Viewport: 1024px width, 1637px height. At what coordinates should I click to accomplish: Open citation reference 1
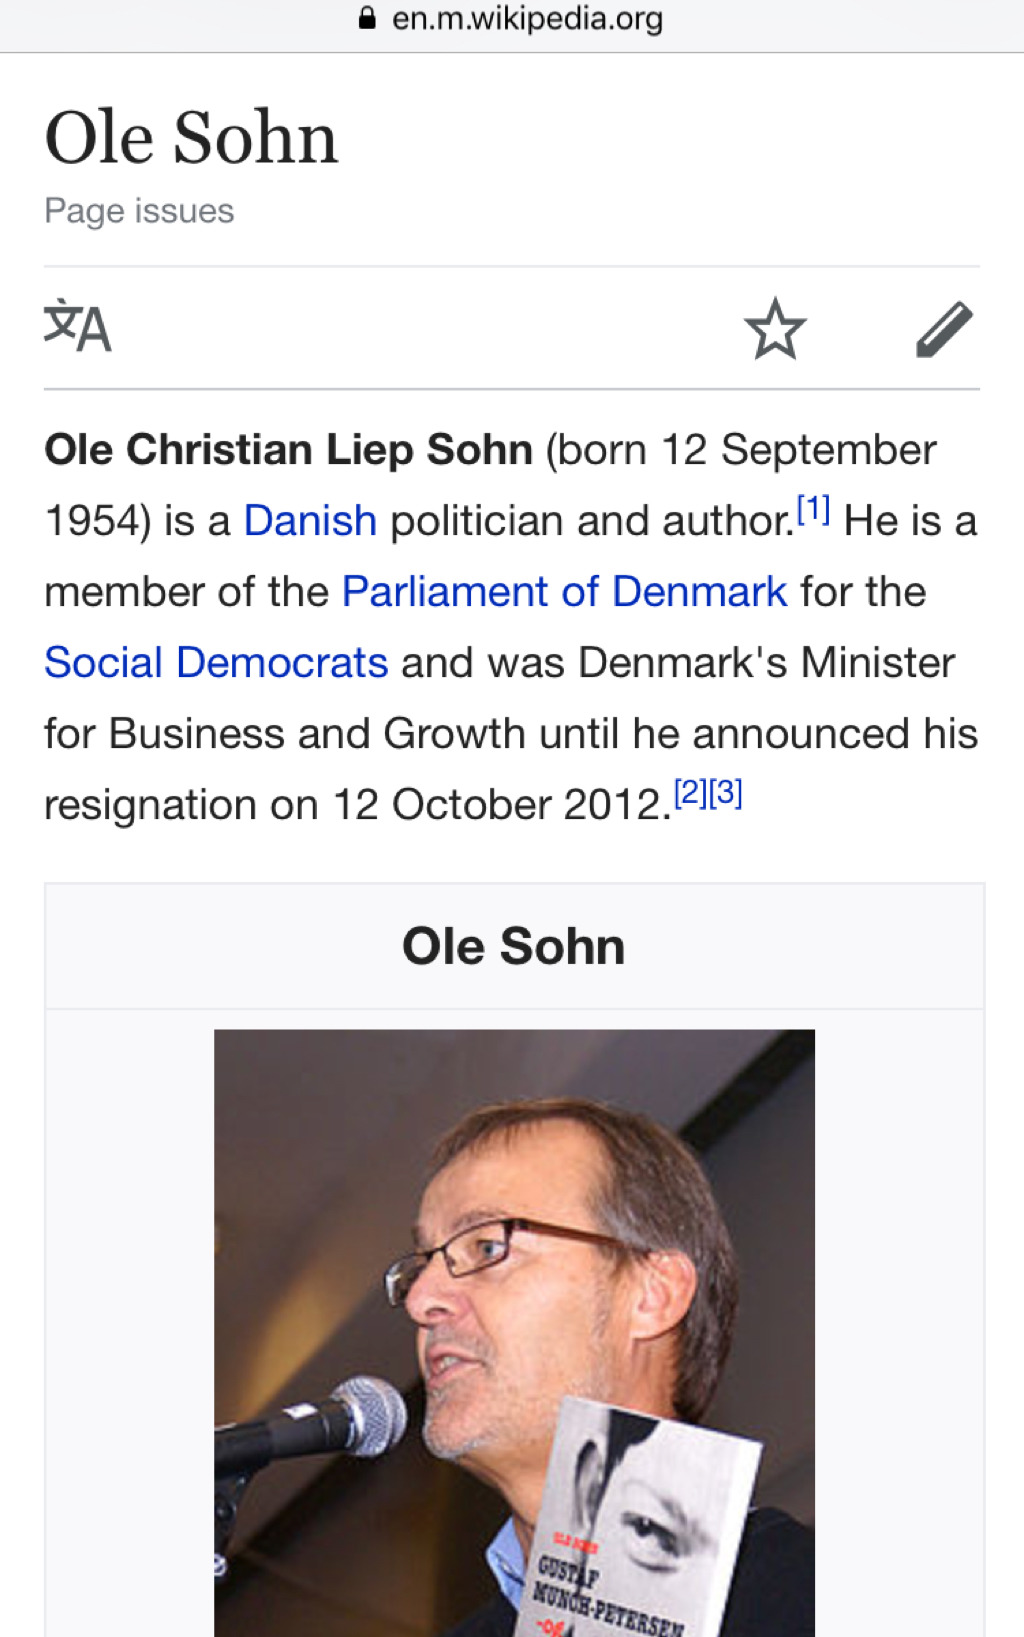pos(813,510)
